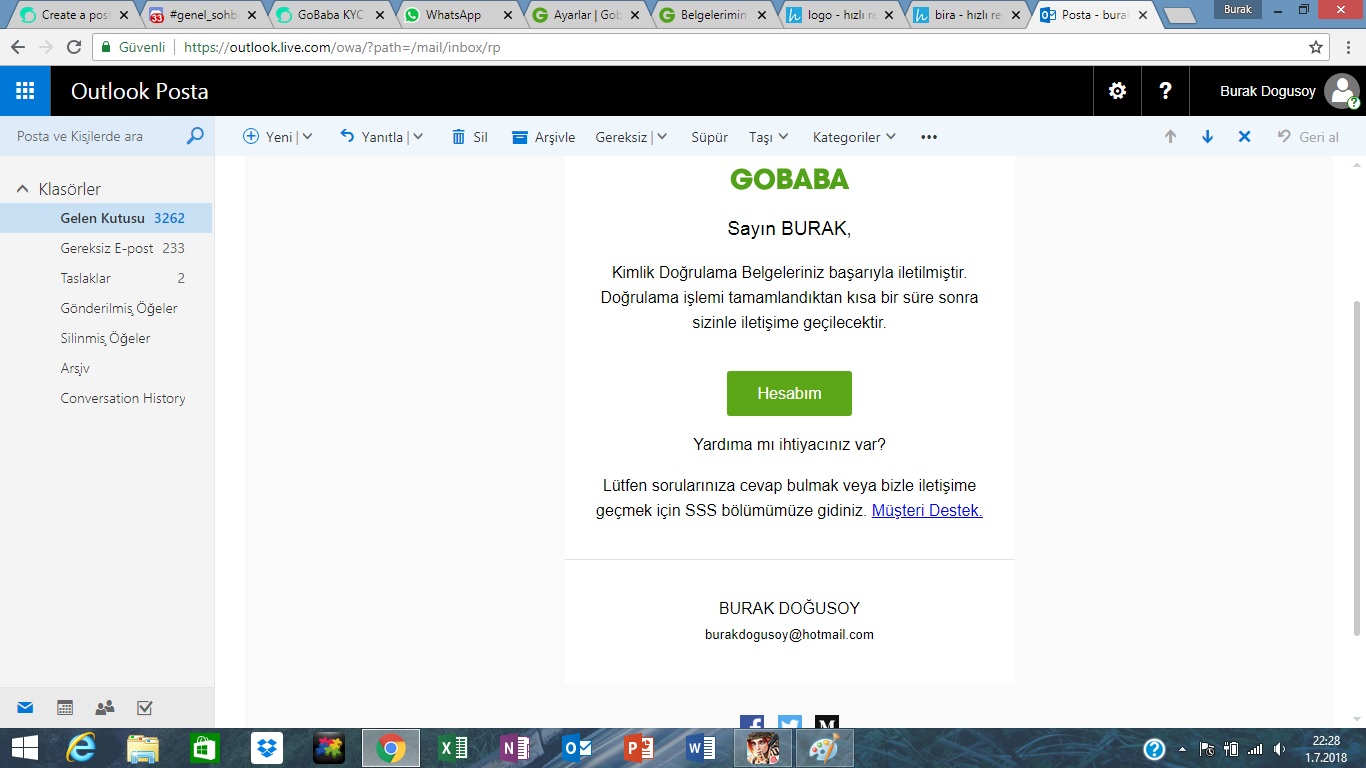Open Taslaklar folder
1366x768 pixels.
106,278
